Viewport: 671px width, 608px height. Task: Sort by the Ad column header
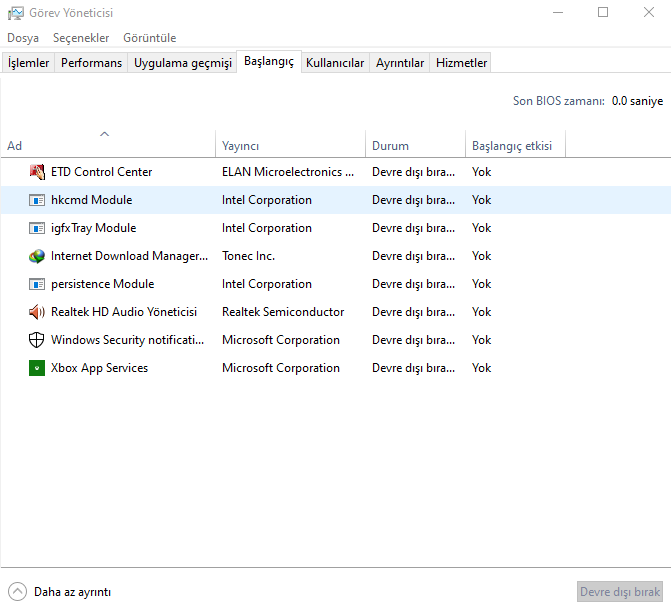[108, 144]
